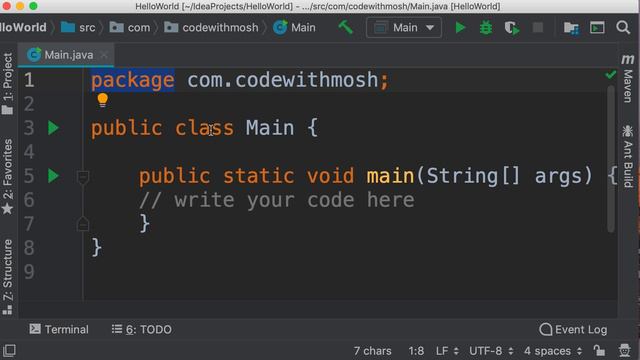Open the Run Anything toolbar icon

tap(597, 27)
